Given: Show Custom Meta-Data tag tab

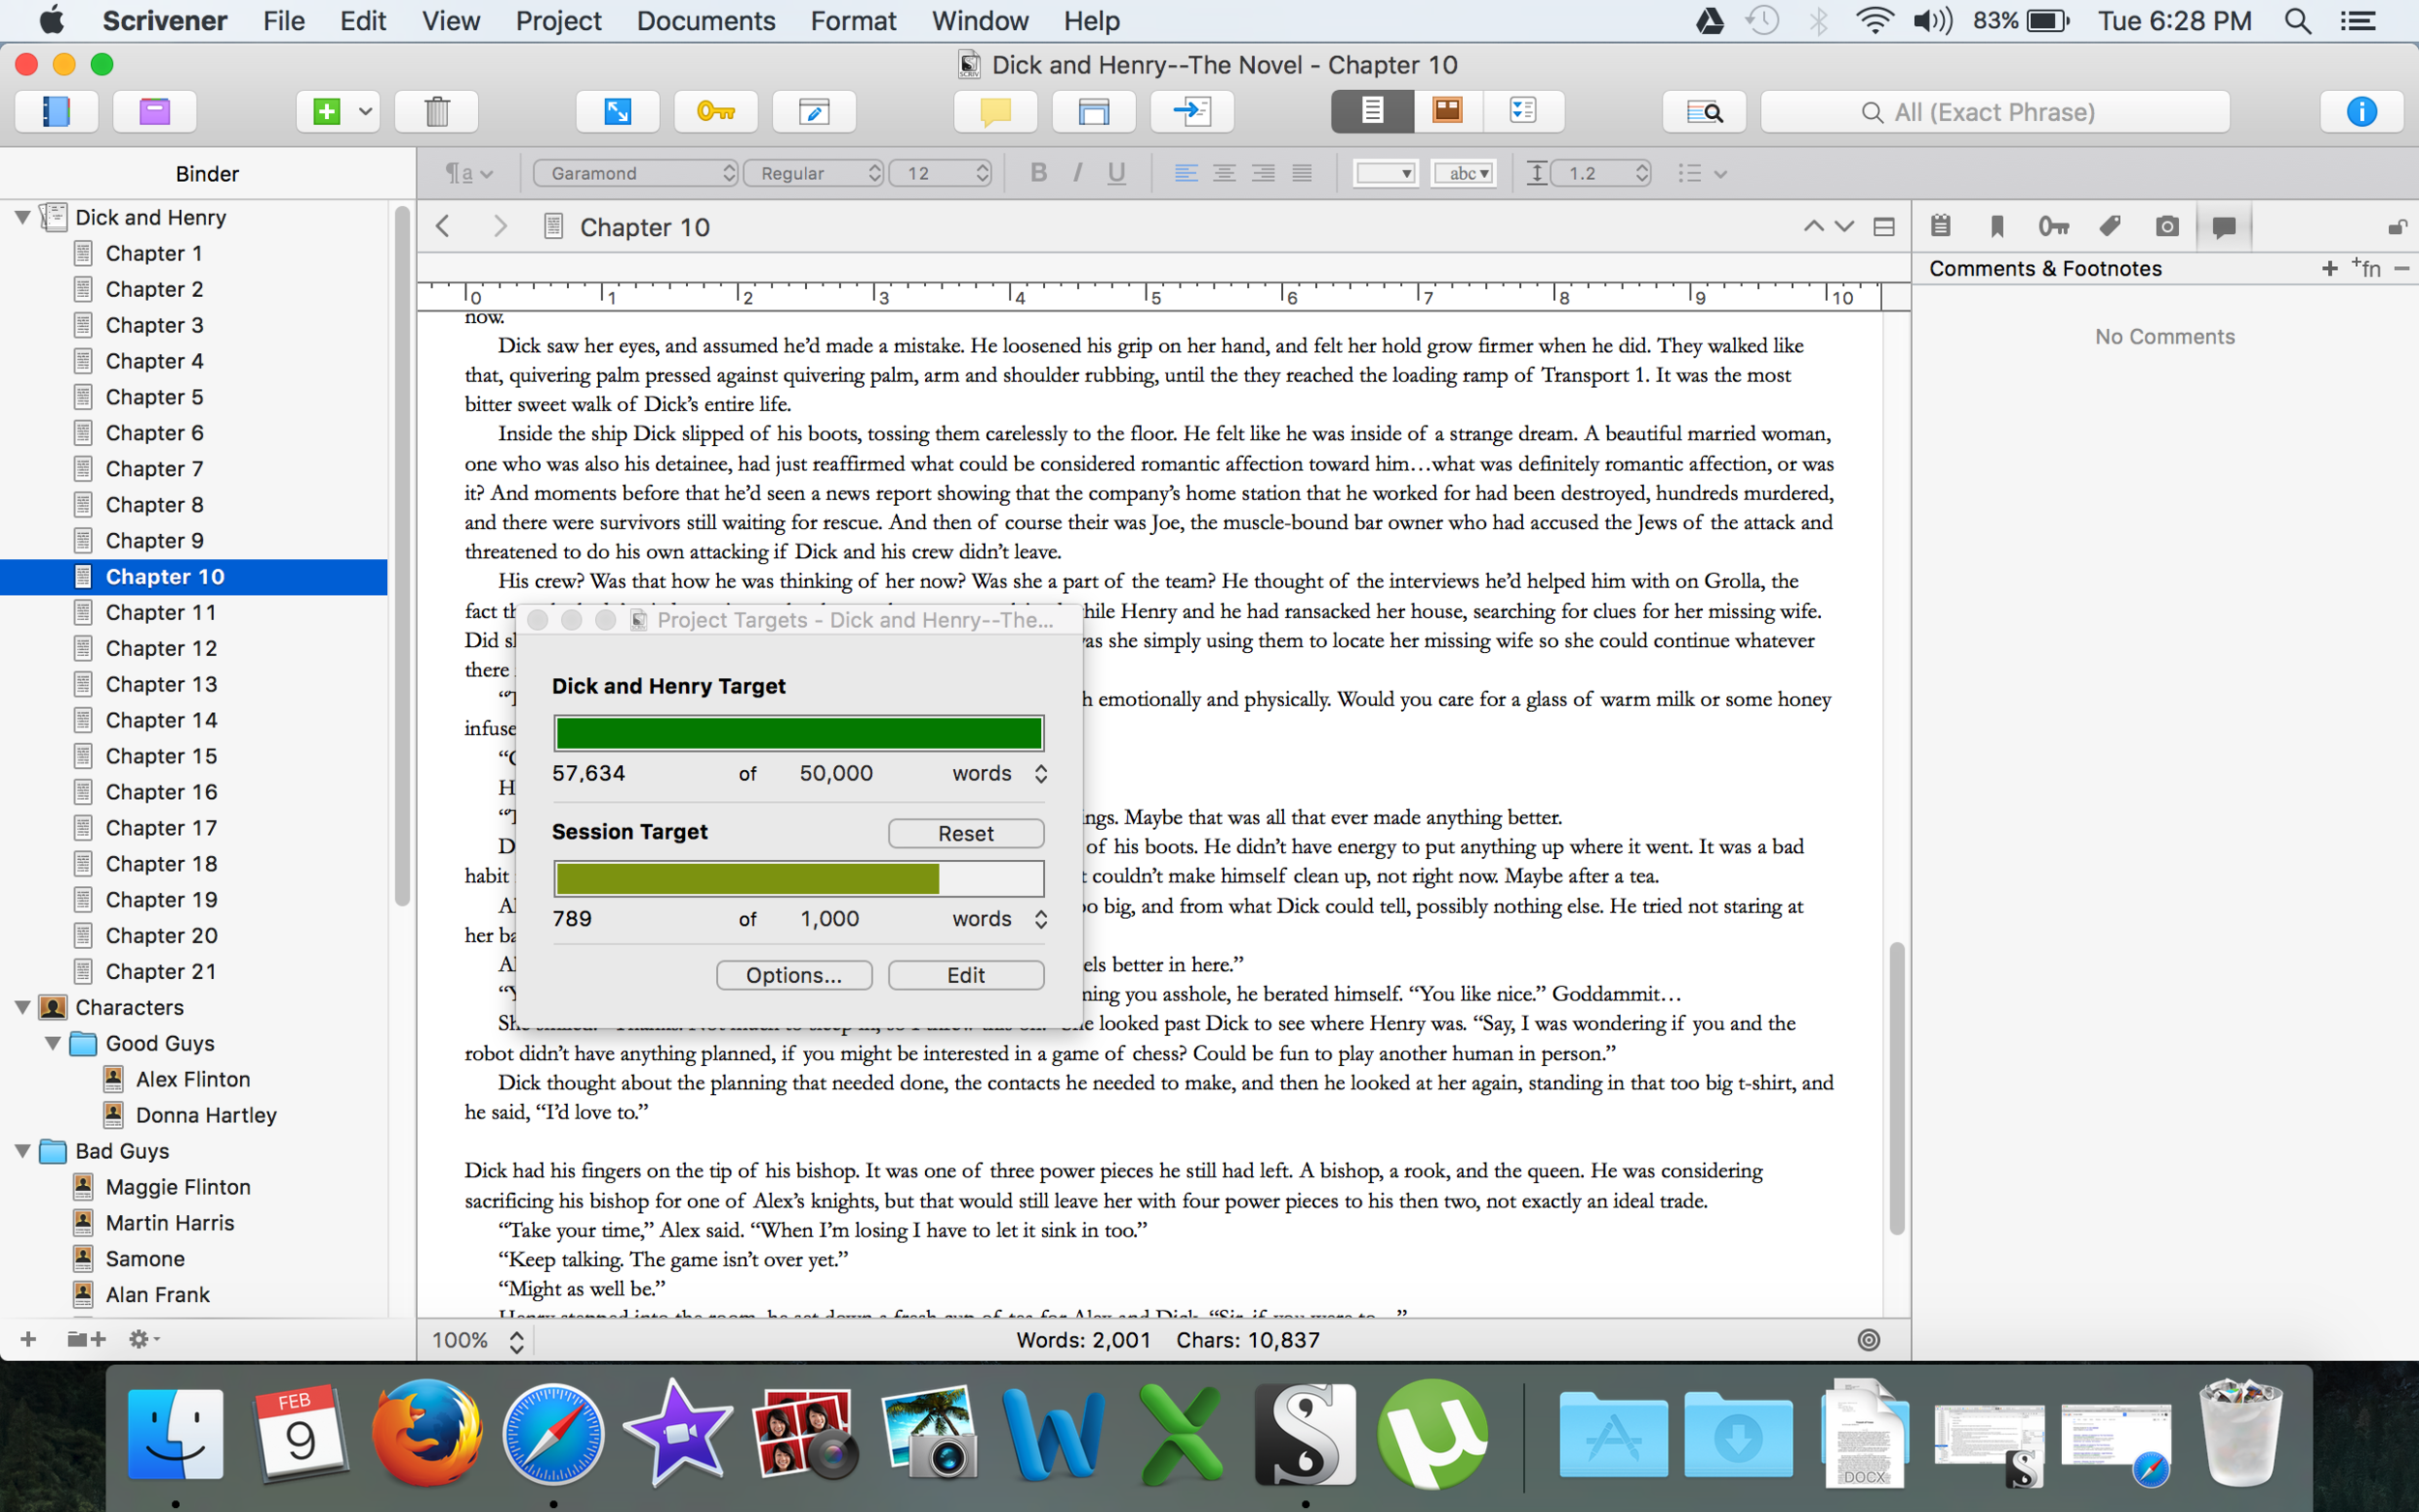Looking at the screenshot, I should point(2110,227).
